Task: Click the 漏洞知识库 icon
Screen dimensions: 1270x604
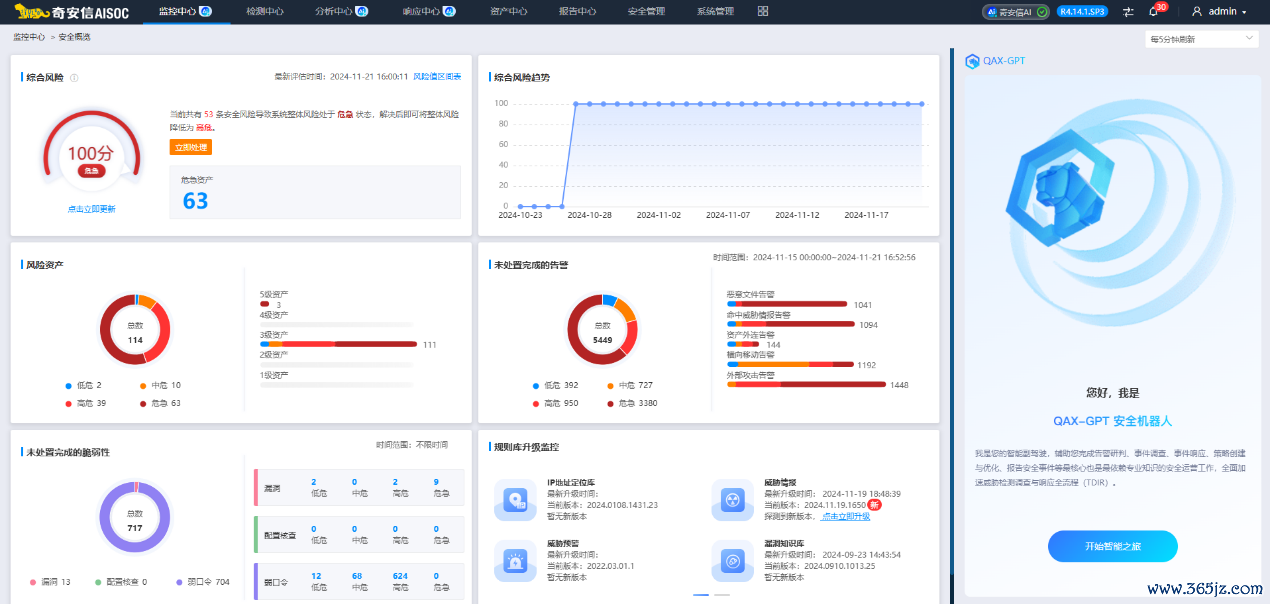Action: pyautogui.click(x=733, y=560)
